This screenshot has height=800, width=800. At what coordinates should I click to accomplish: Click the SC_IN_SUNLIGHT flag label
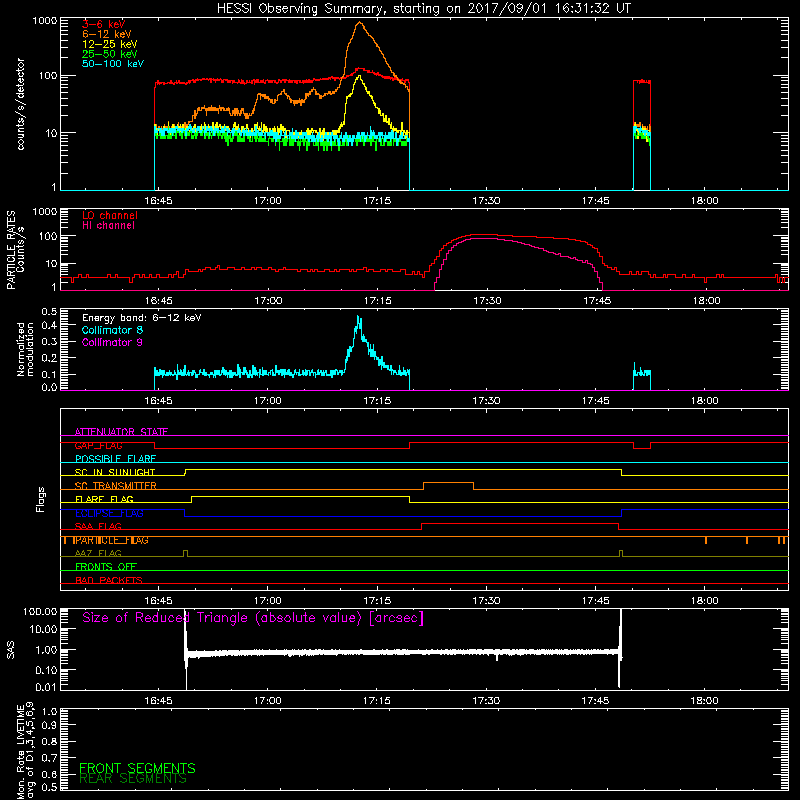pyautogui.click(x=115, y=472)
